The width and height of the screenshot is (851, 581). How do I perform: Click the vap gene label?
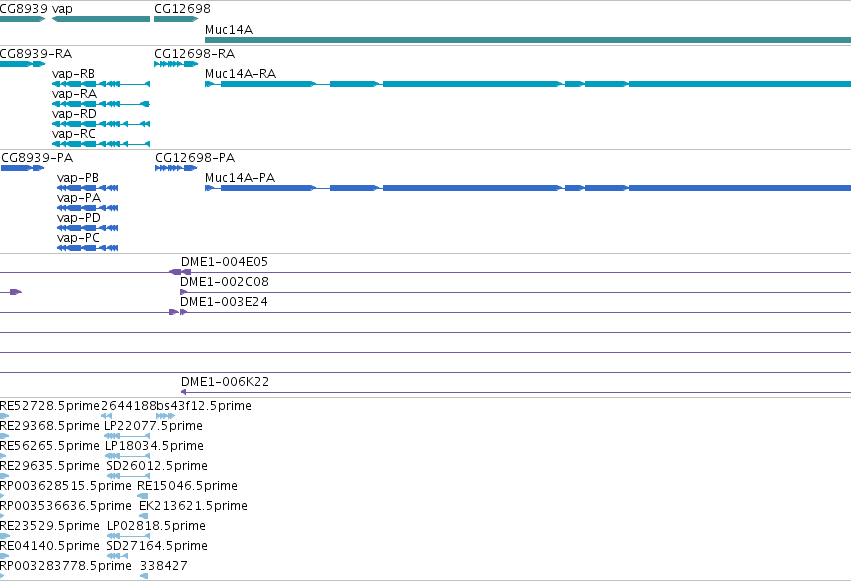click(x=62, y=9)
